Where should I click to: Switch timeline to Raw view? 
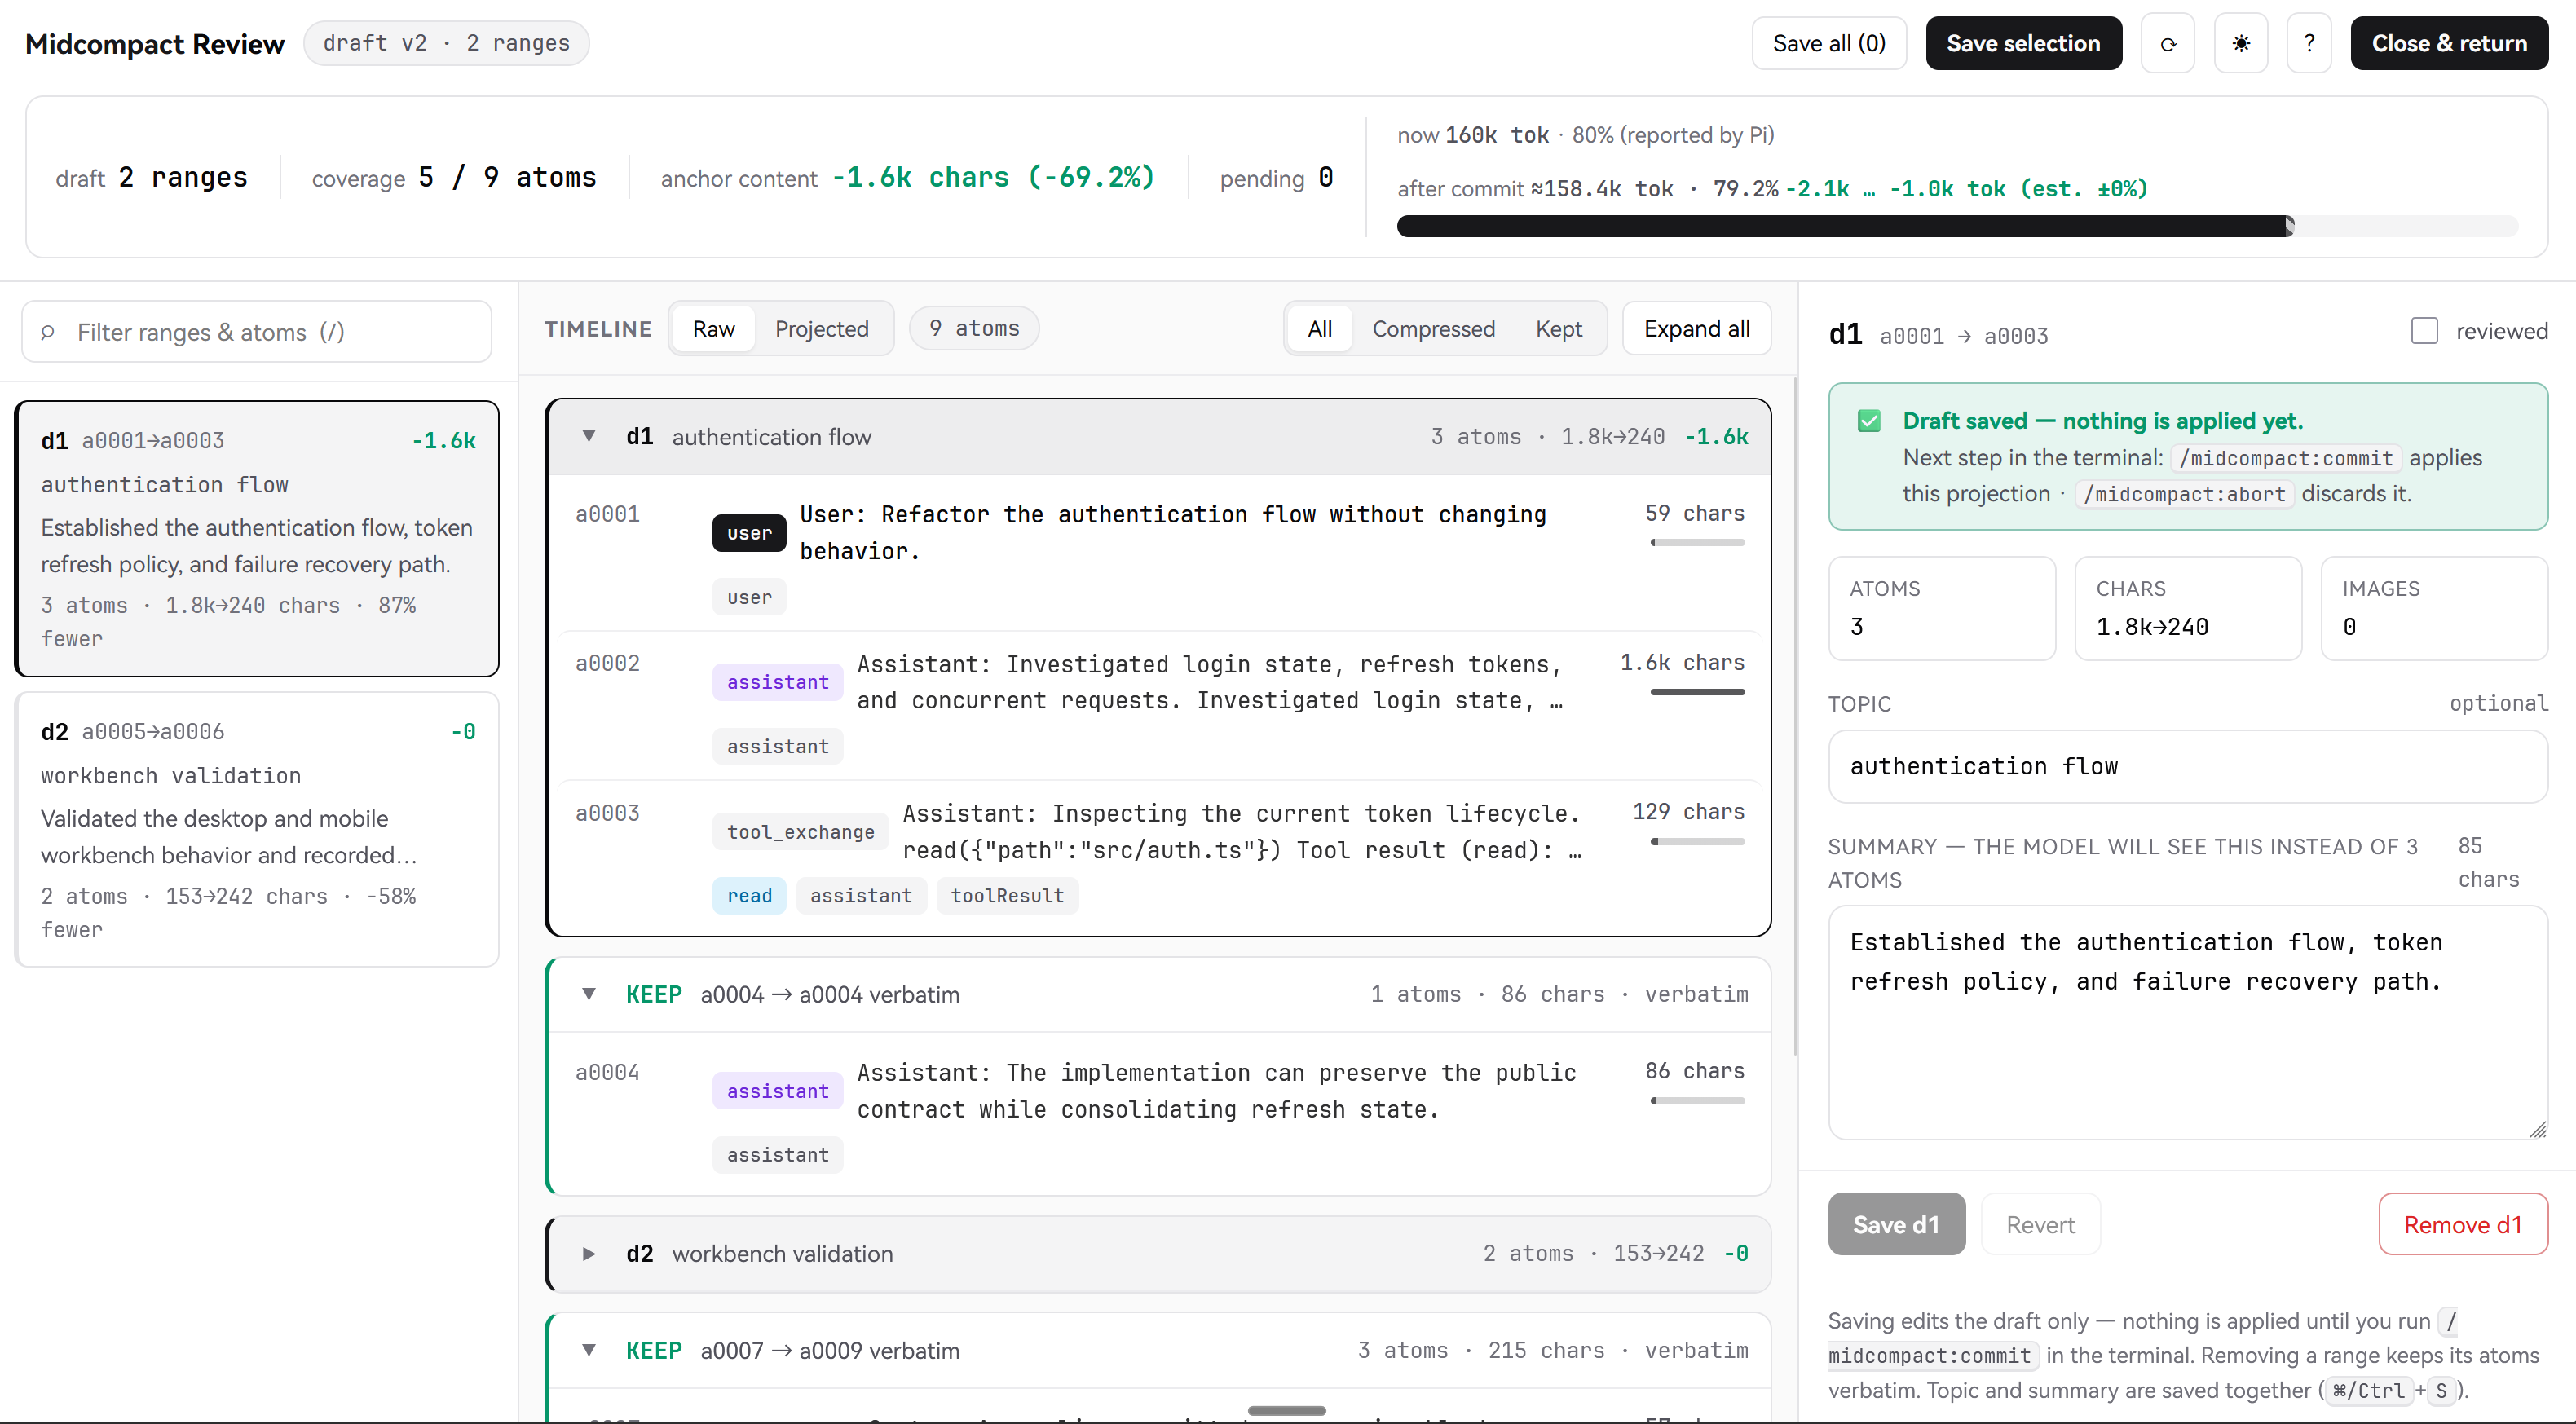click(713, 328)
